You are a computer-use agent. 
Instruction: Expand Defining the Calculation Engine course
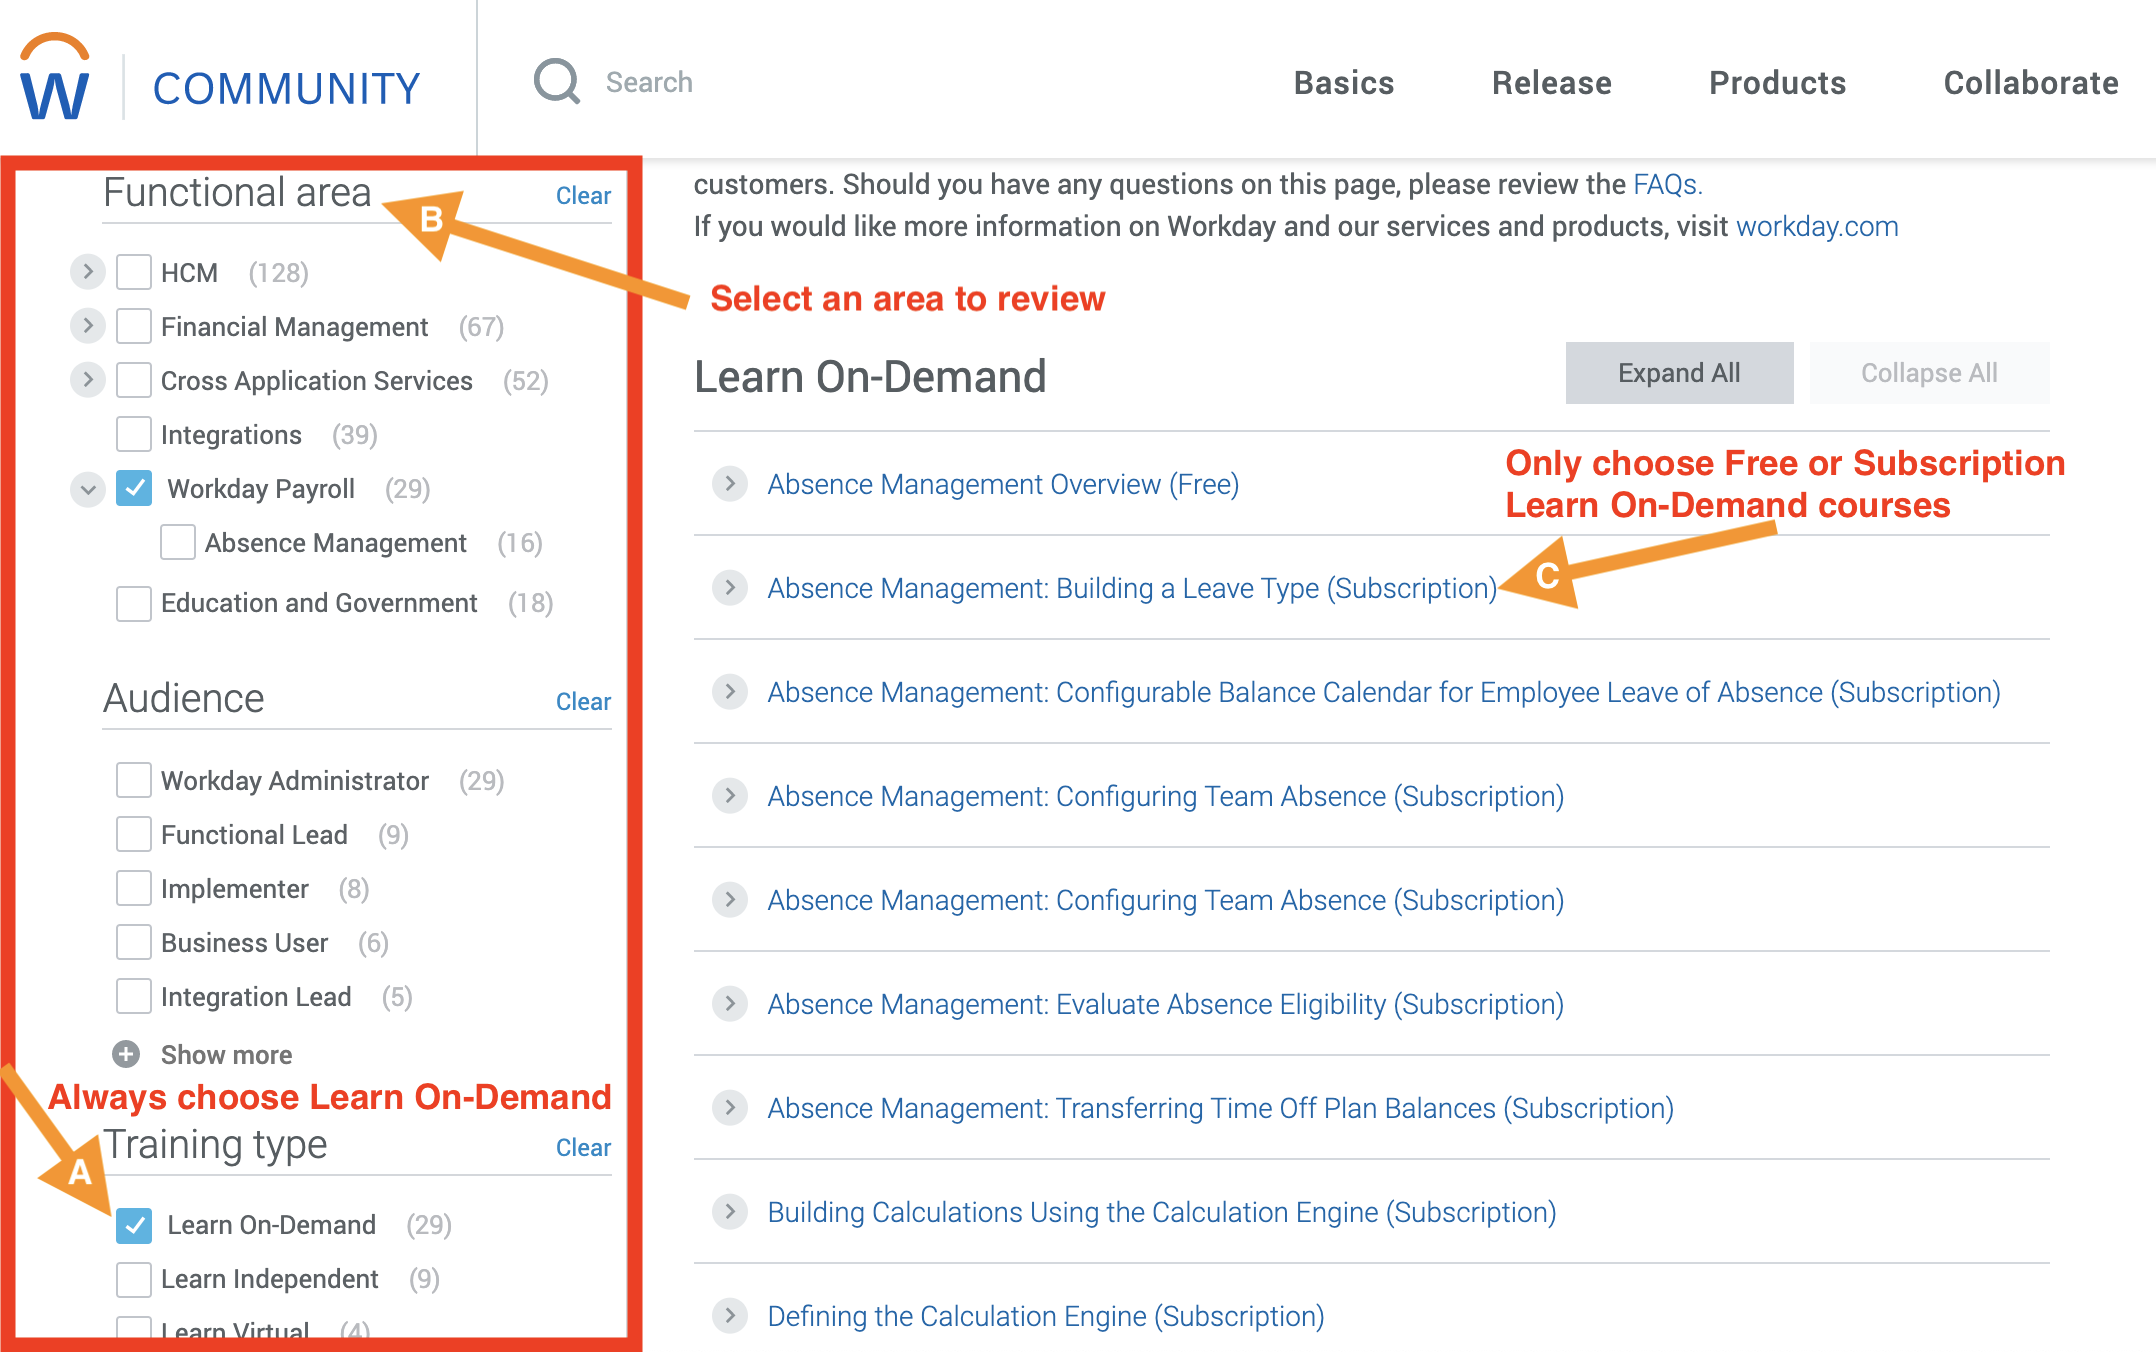point(730,1315)
